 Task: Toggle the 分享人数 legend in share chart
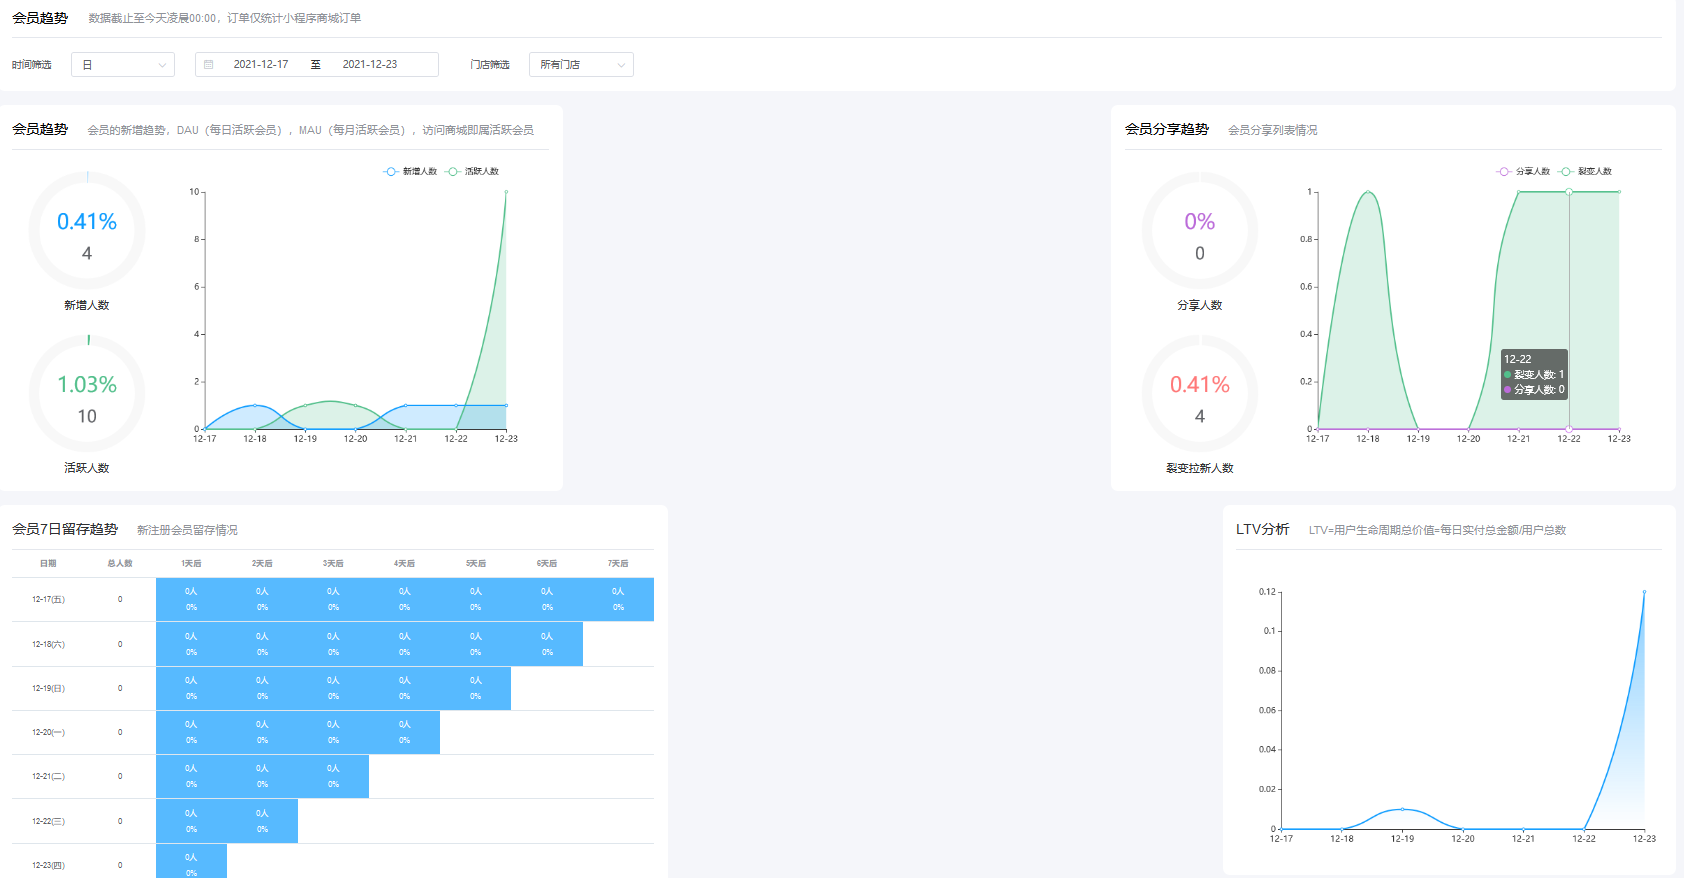click(1524, 172)
